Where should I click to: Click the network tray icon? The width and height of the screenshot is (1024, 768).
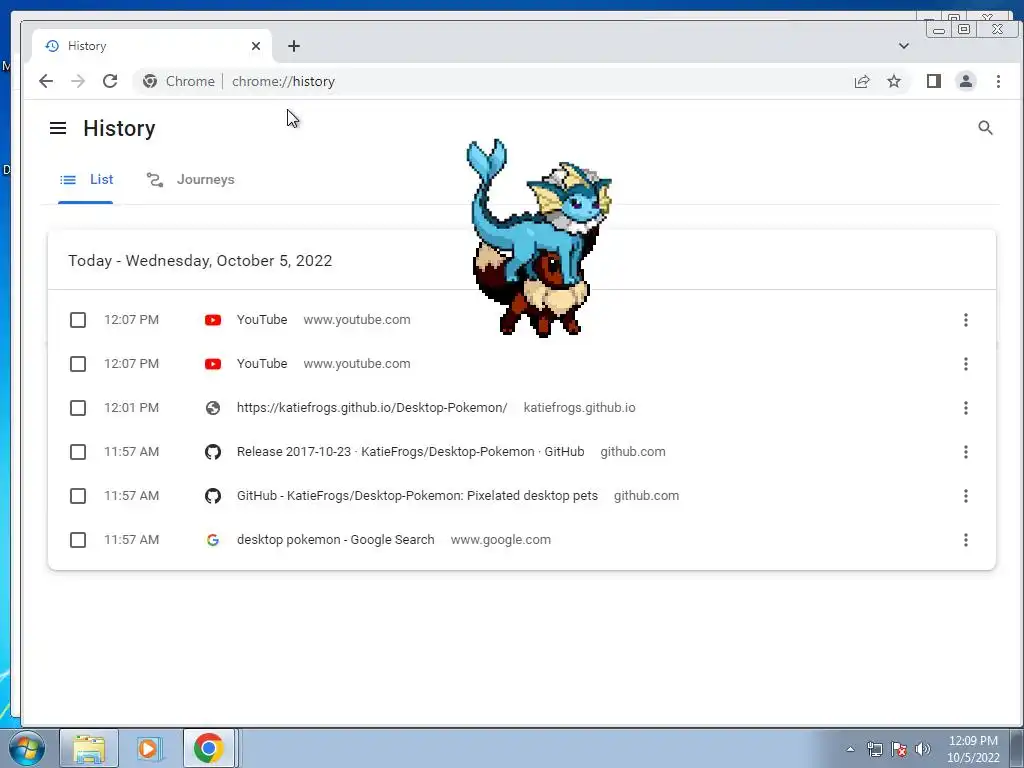tap(874, 749)
